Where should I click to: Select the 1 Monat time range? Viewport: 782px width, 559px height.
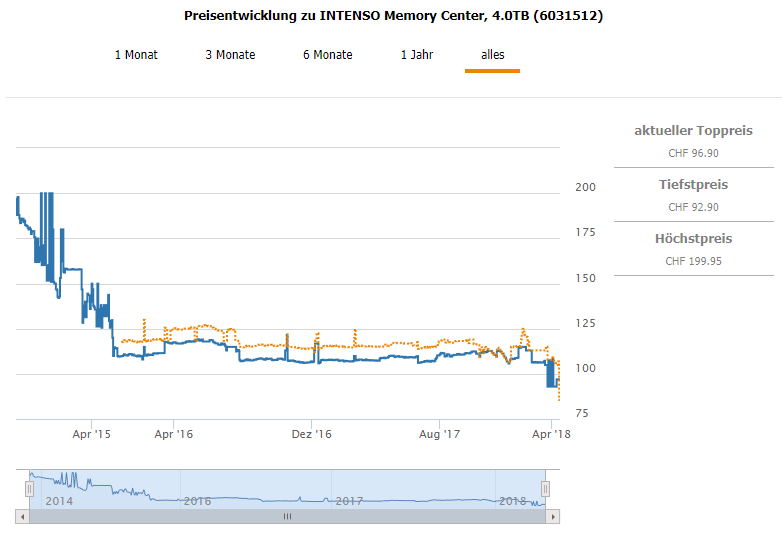click(136, 55)
